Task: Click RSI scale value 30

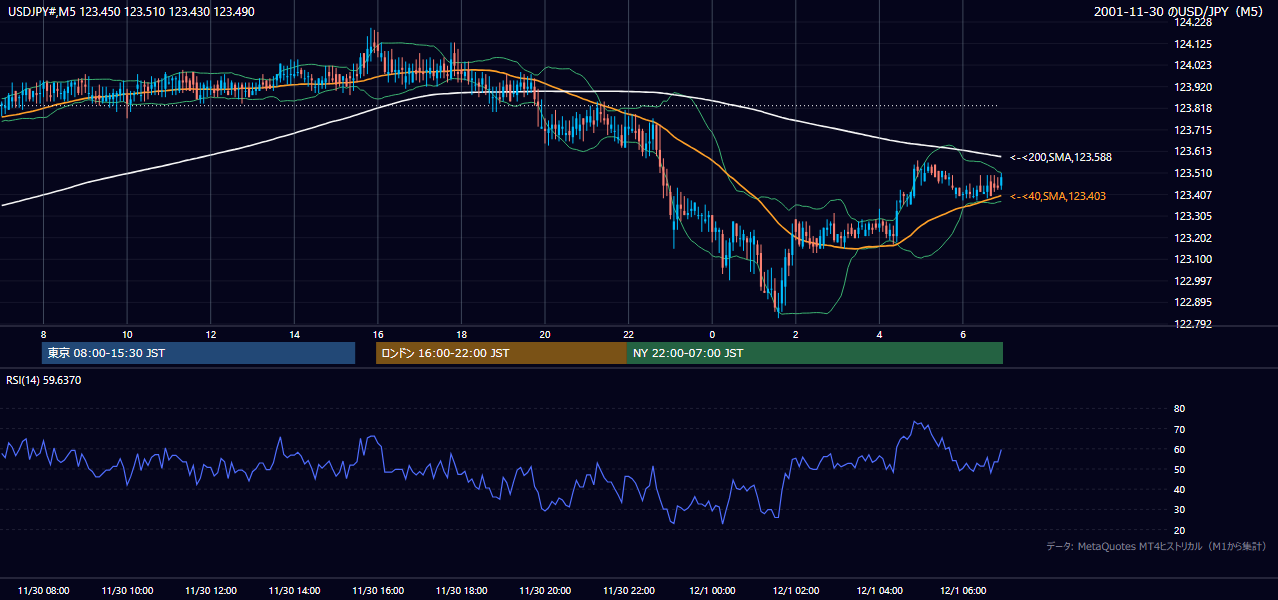Action: tap(1179, 510)
